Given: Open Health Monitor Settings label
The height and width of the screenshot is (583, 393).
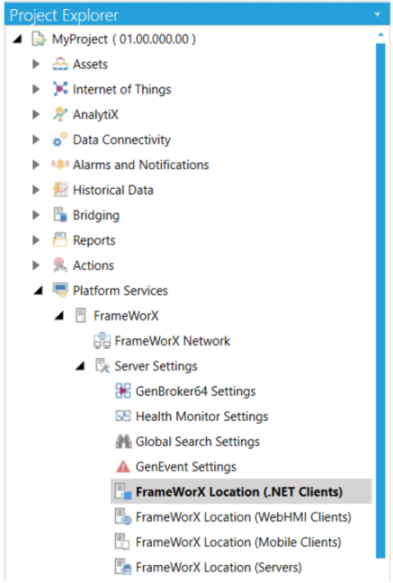Looking at the screenshot, I should [202, 416].
